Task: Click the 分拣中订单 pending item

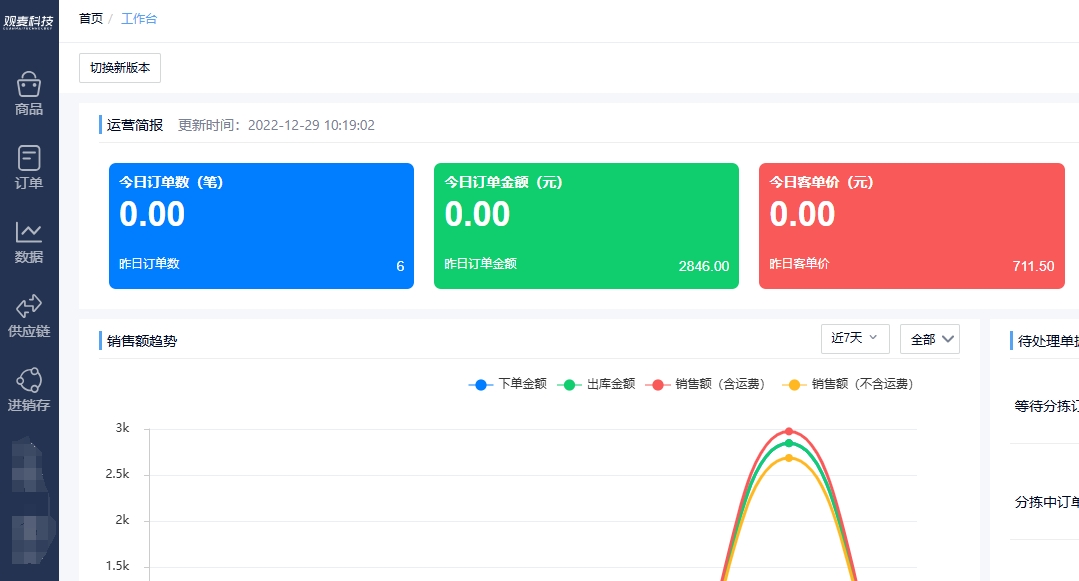Action: tap(1046, 502)
